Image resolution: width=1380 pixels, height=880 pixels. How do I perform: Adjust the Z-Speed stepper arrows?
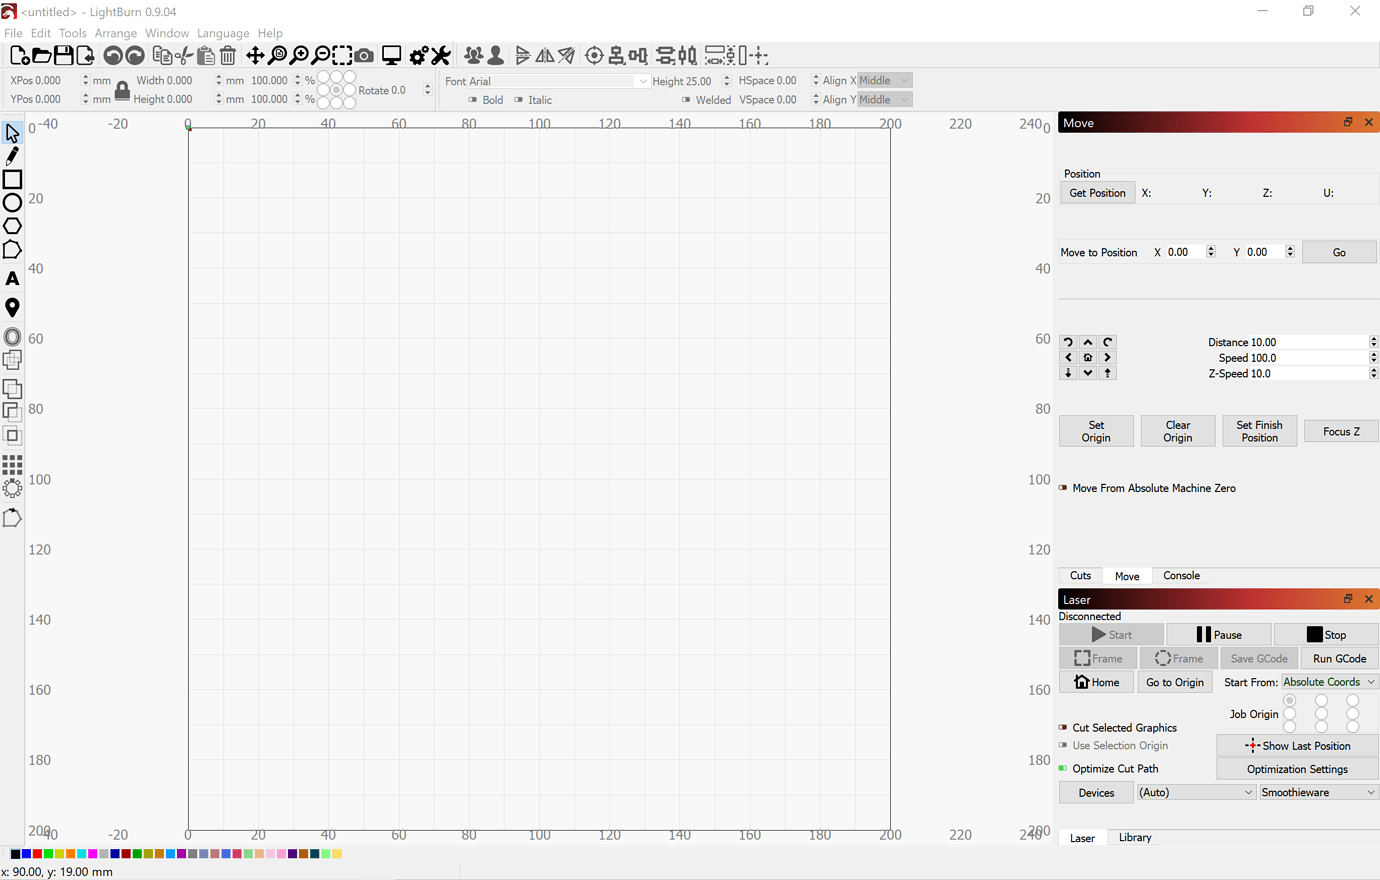click(1373, 373)
